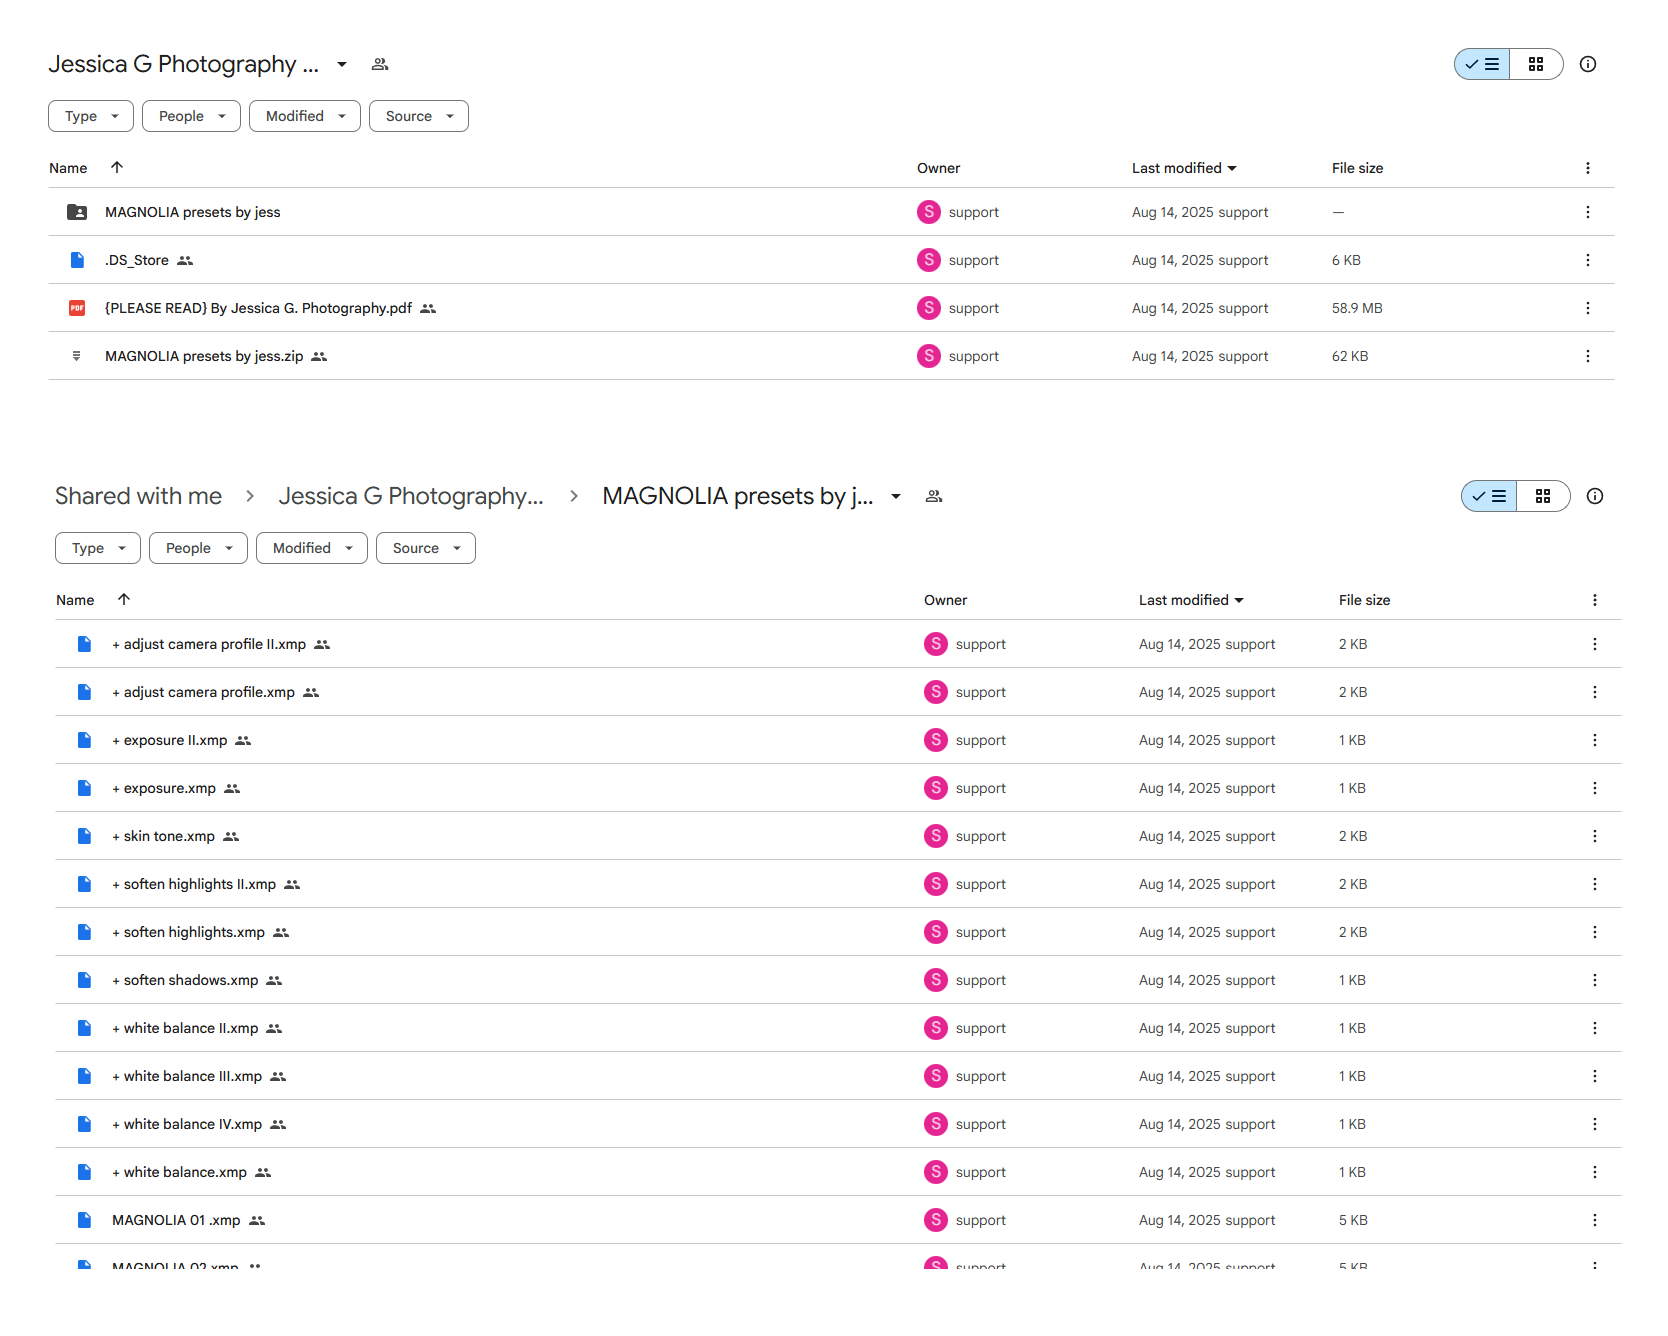
Task: Open bottom panel header more options
Action: pos(1595,600)
